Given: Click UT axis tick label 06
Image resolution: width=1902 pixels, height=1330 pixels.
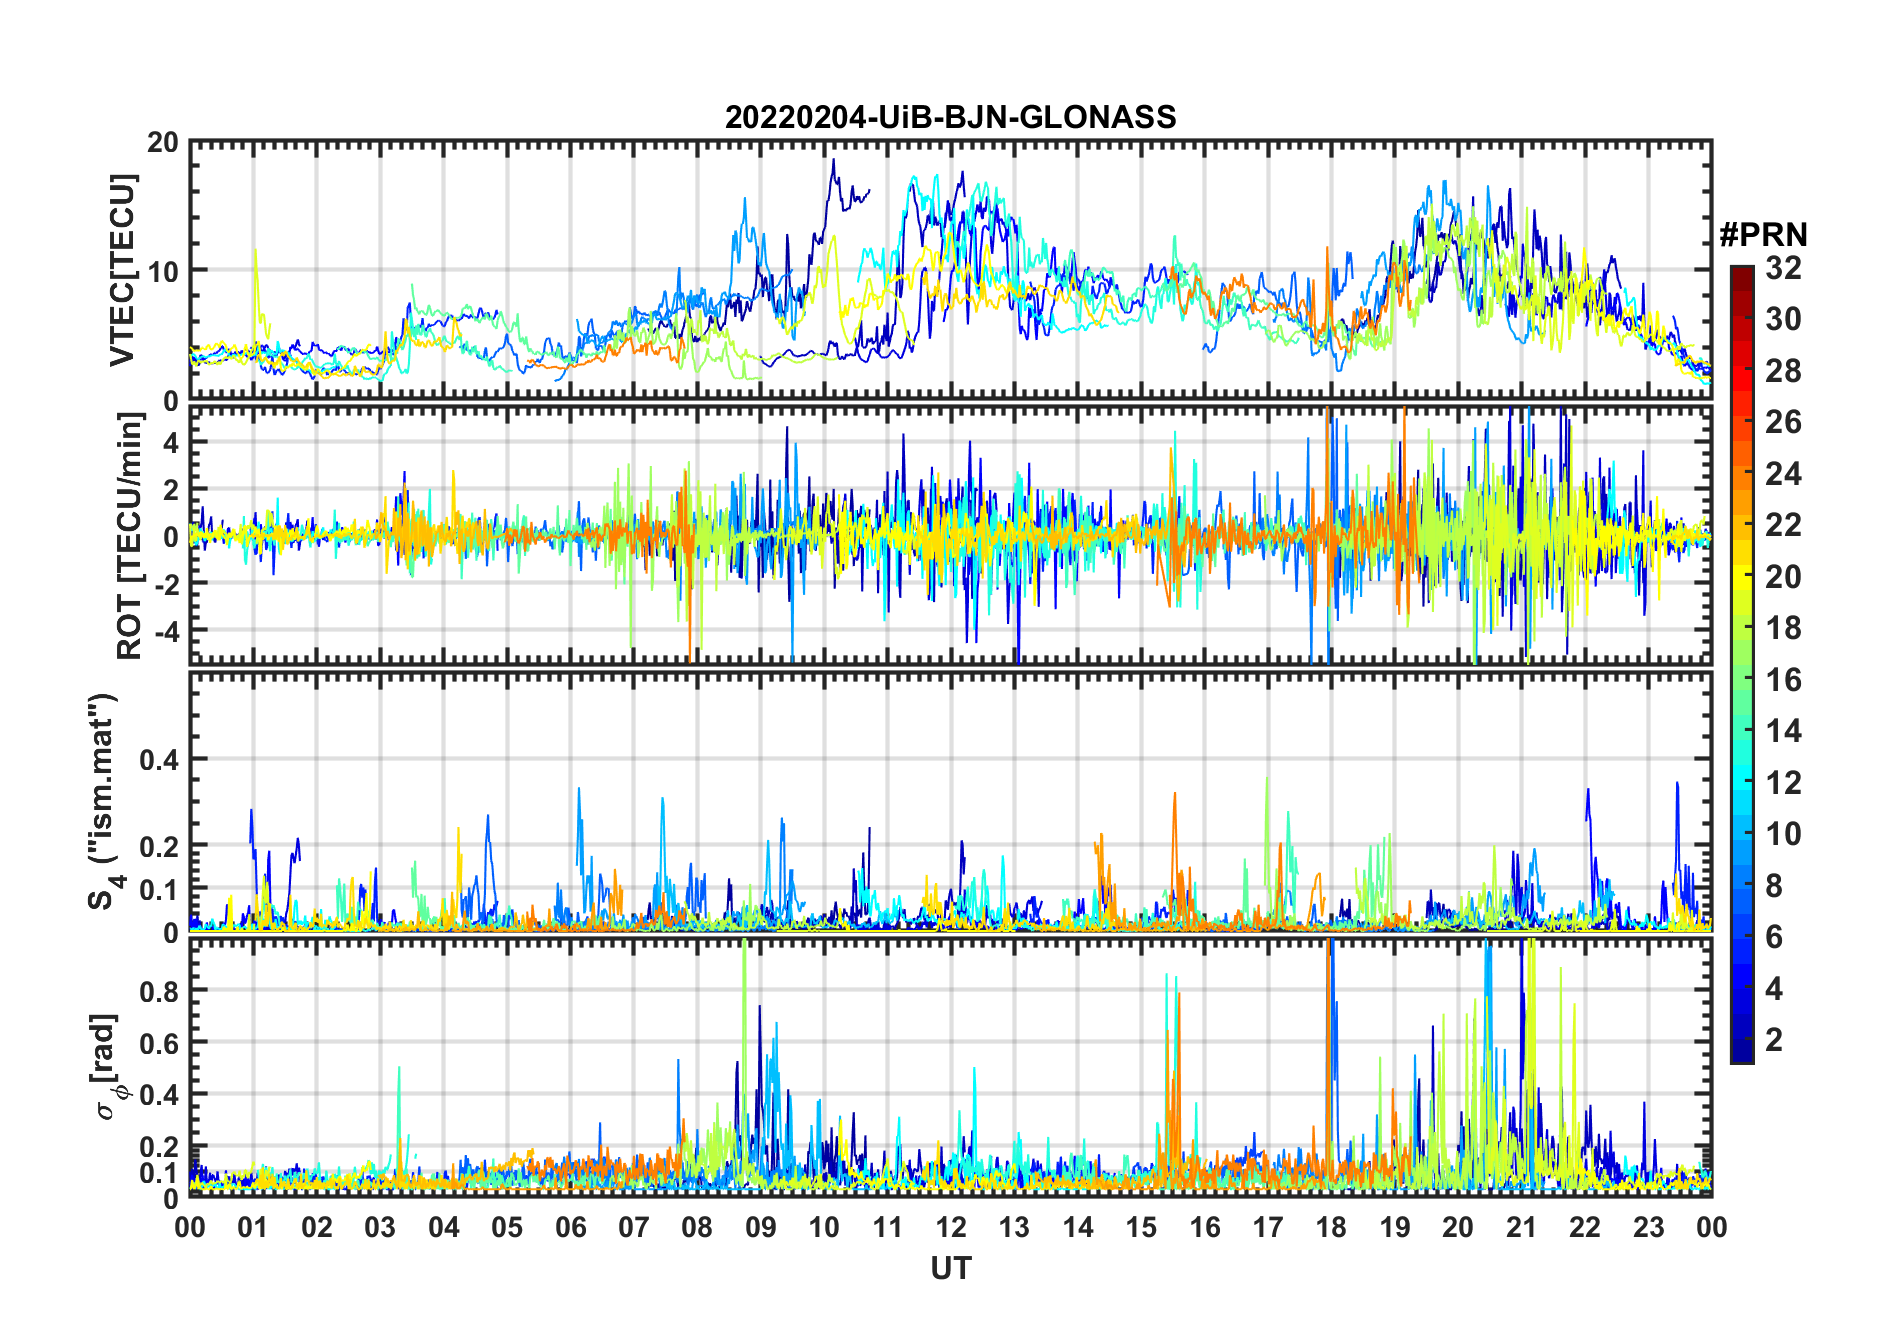Looking at the screenshot, I should coord(570,1227).
